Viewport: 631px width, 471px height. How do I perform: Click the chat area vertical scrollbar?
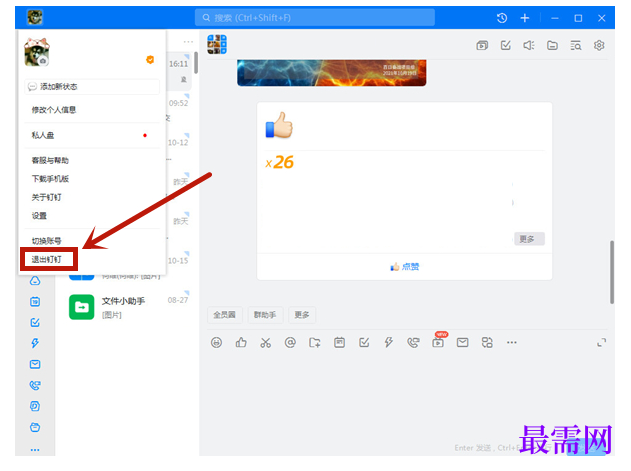(612, 272)
